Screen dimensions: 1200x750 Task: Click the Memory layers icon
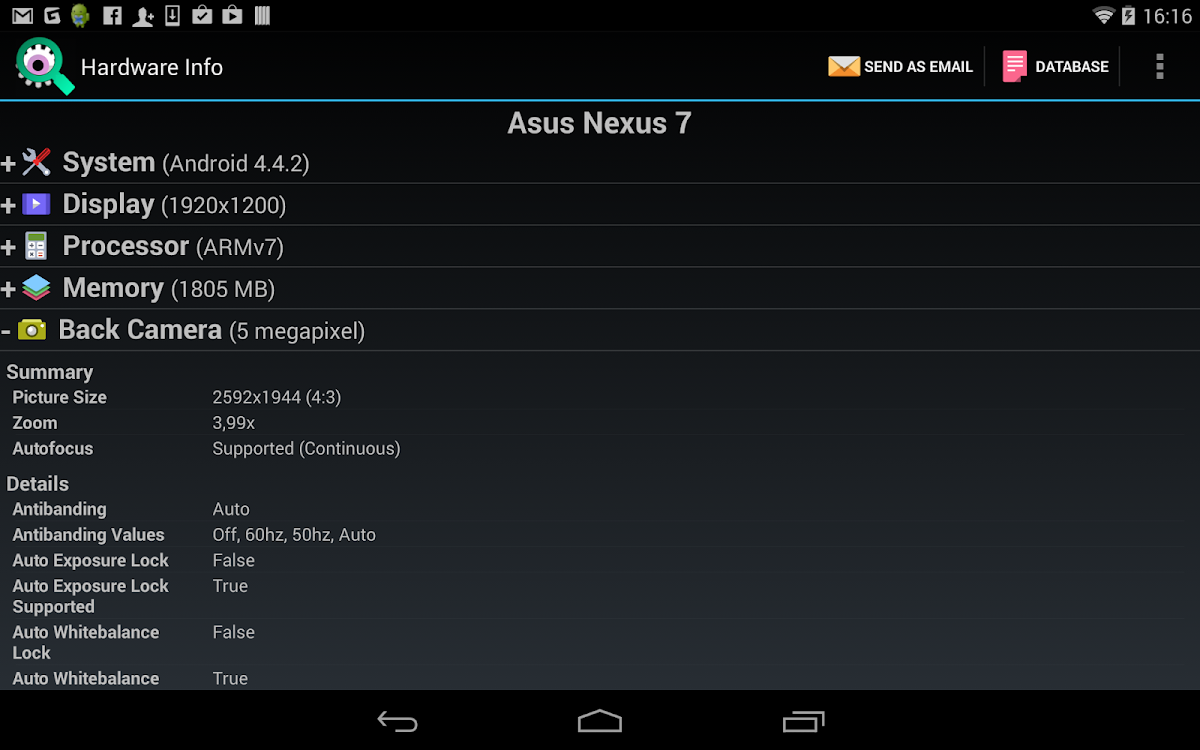pos(36,288)
